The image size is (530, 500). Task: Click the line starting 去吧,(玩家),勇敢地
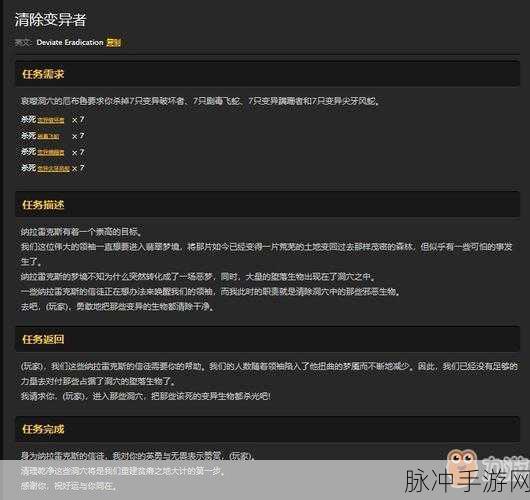coord(117,307)
